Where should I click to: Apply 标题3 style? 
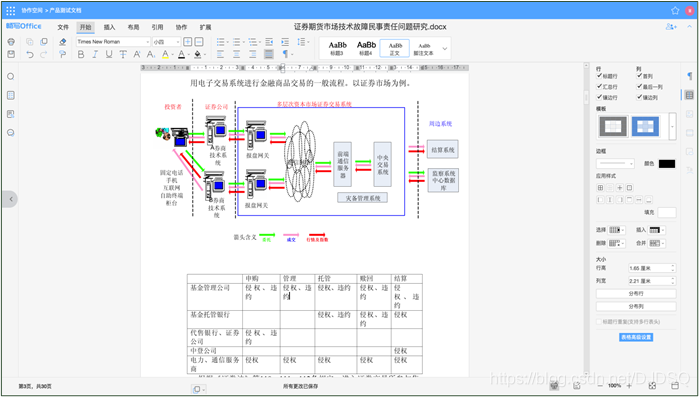(337, 48)
